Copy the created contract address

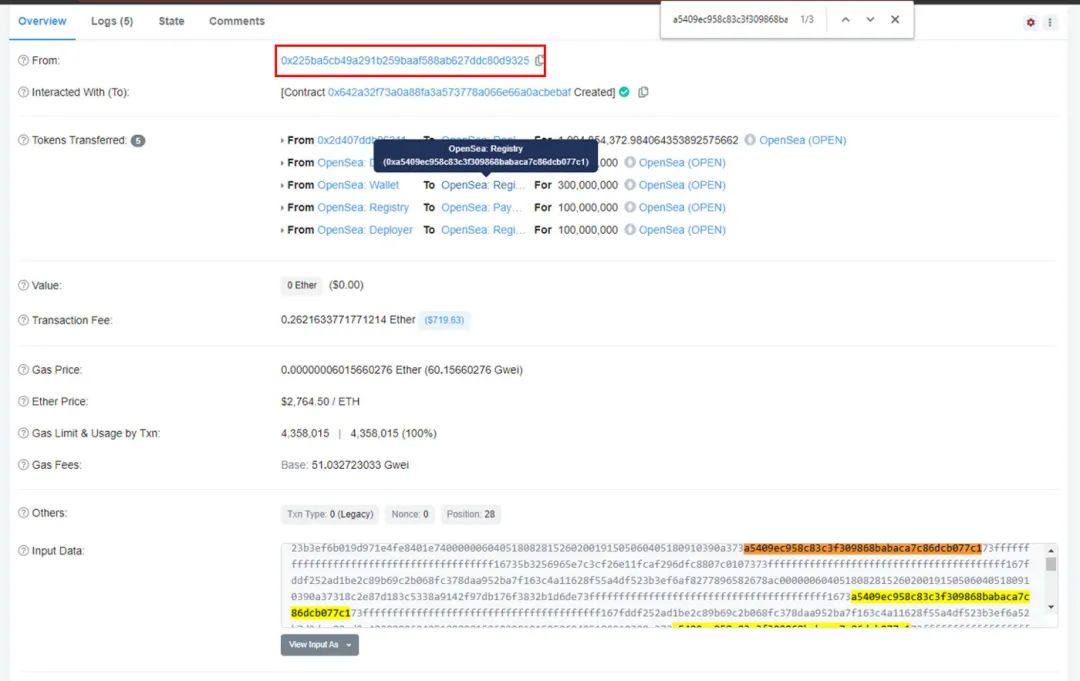[x=643, y=92]
